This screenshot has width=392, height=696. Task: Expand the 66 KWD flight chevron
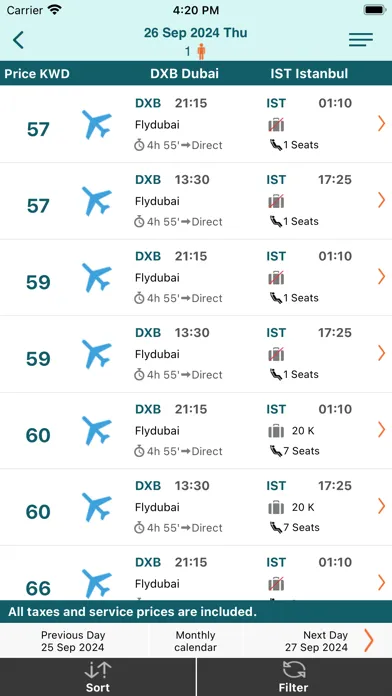381,582
